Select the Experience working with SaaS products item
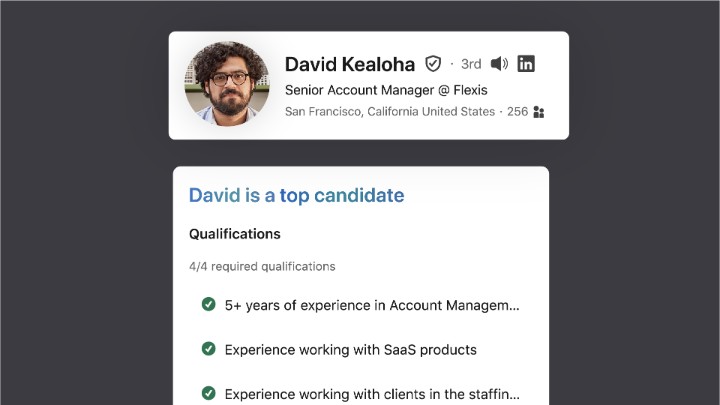 tap(350, 350)
